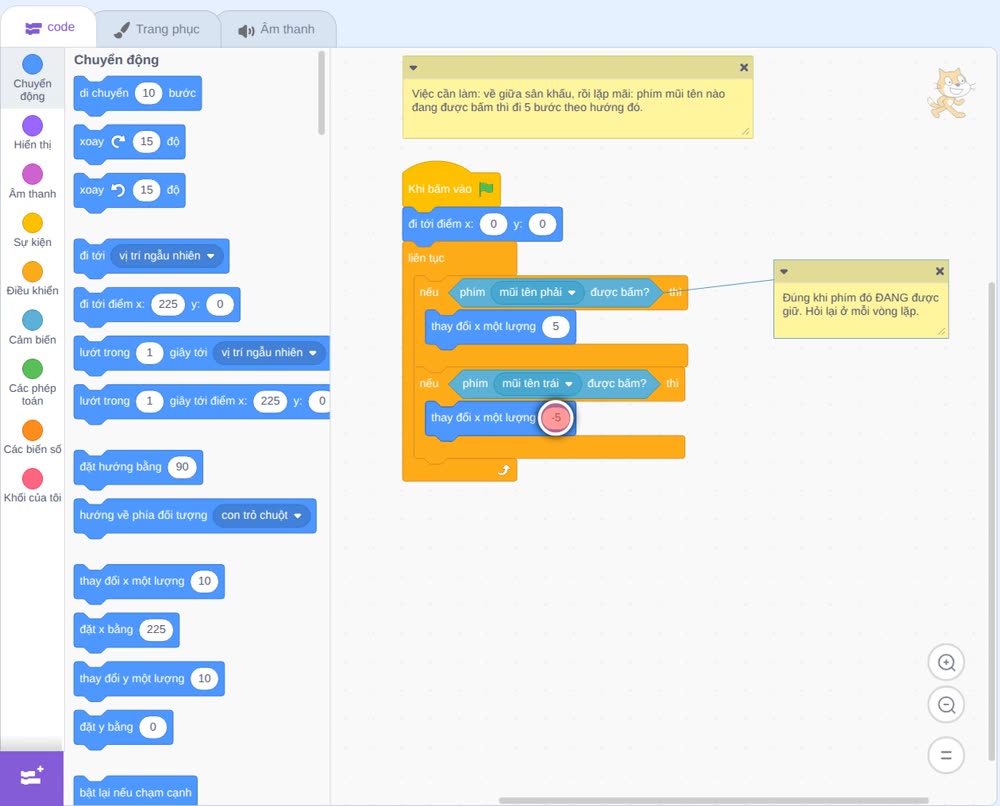Collapse the top yellow comment with its arrow
The height and width of the screenshot is (806, 1000).
[x=413, y=68]
